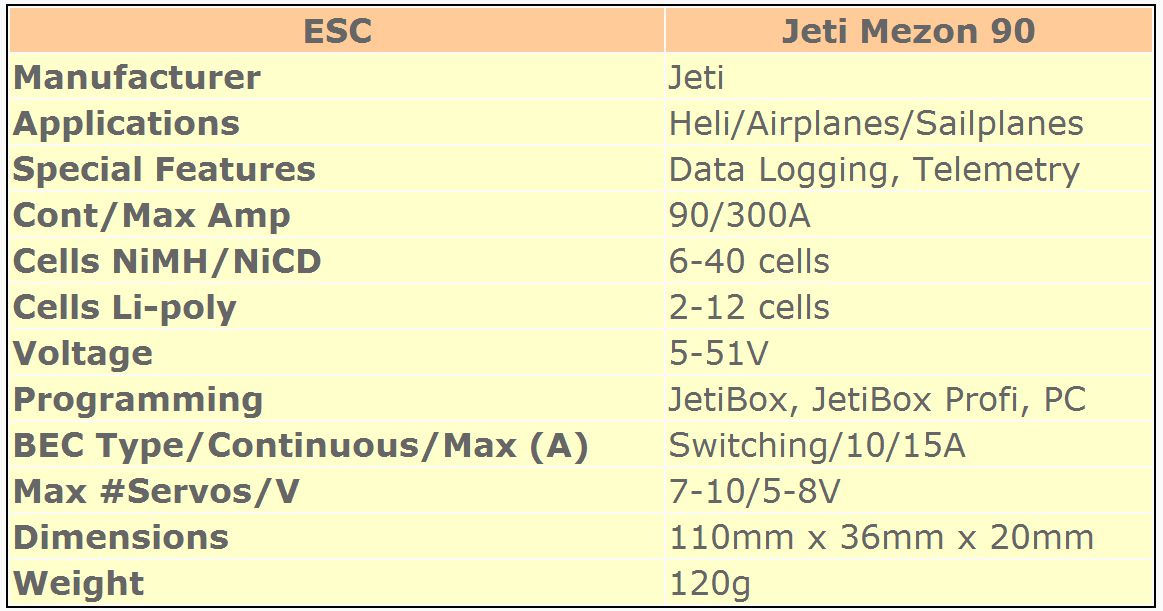1163x611 pixels.
Task: Select the 2-12 cells value
Action: (749, 308)
